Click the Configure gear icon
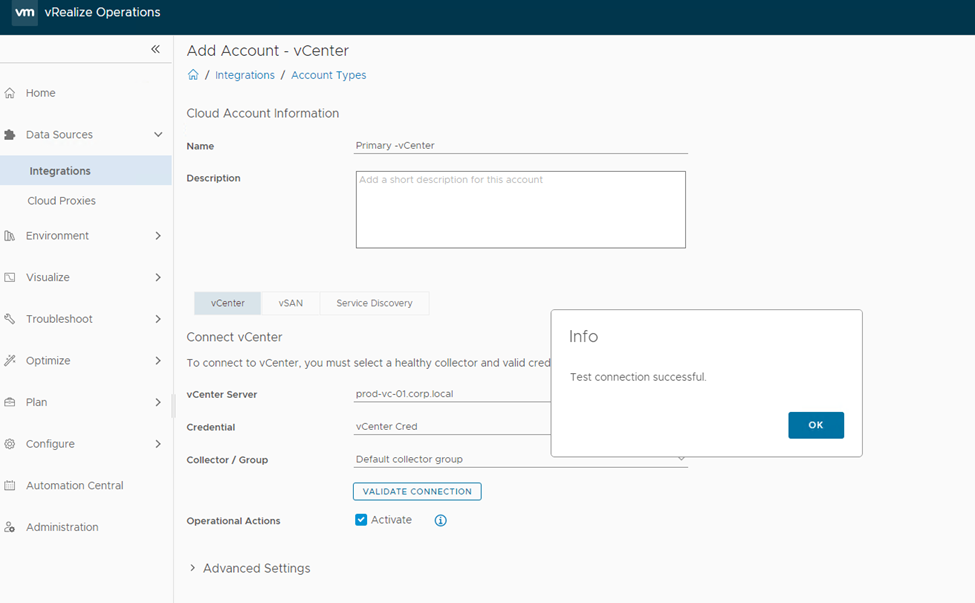 (10, 444)
